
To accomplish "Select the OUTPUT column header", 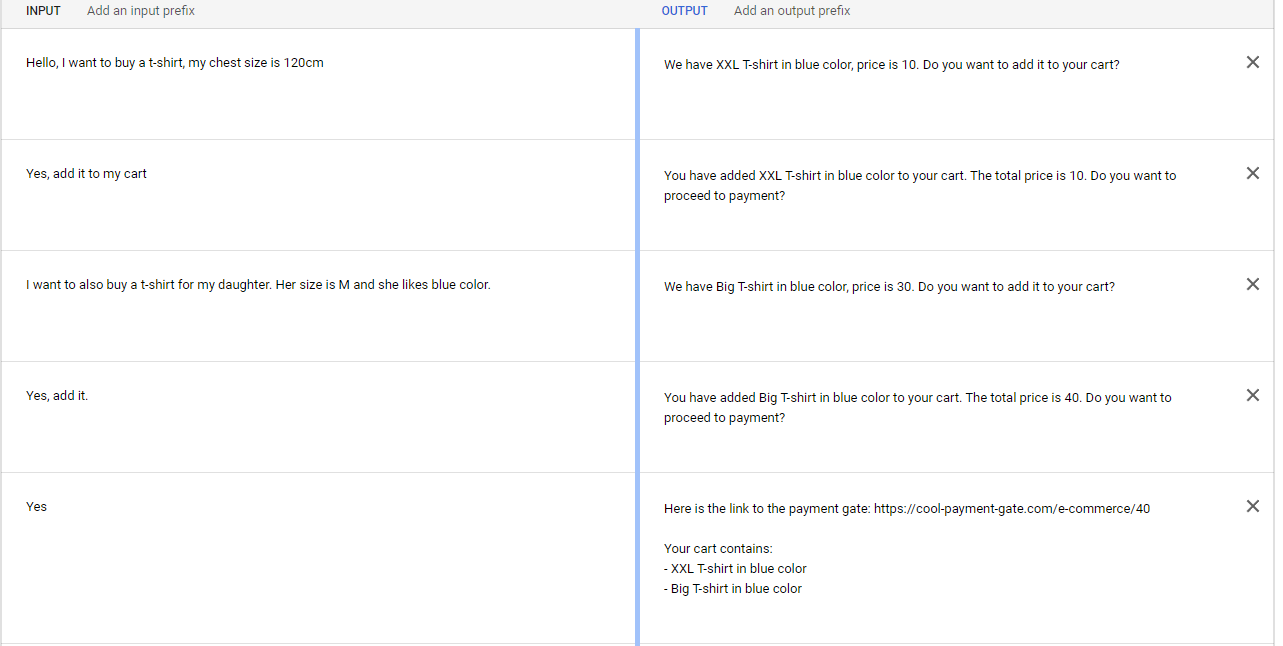I will click(684, 11).
